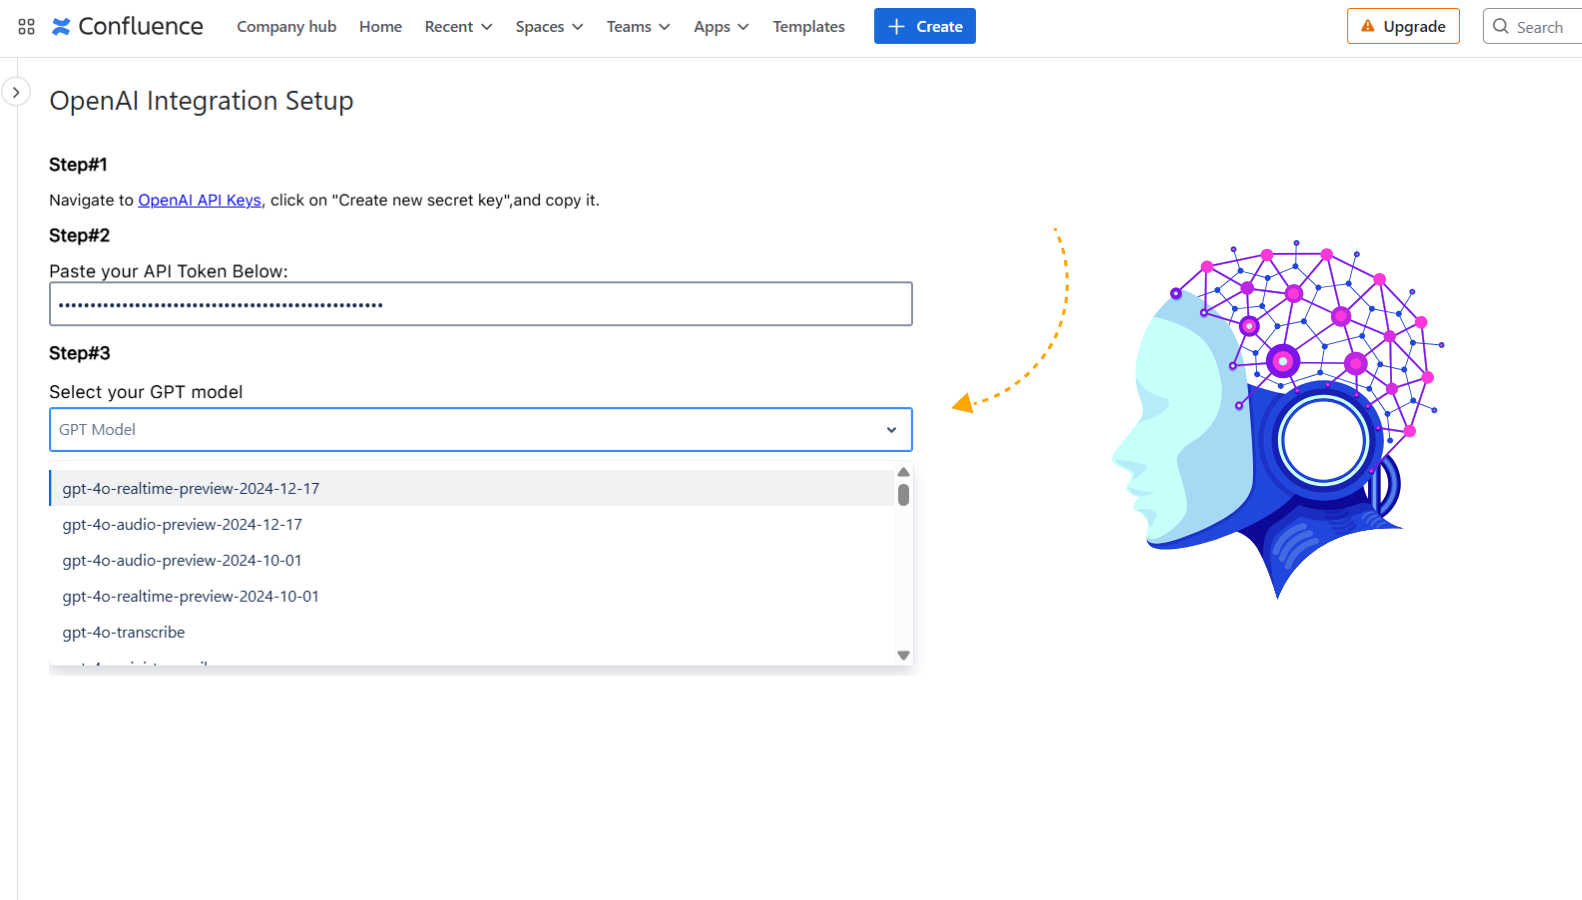Click the Upgrade warning icon
This screenshot has width=1582, height=900.
pos(1368,26)
